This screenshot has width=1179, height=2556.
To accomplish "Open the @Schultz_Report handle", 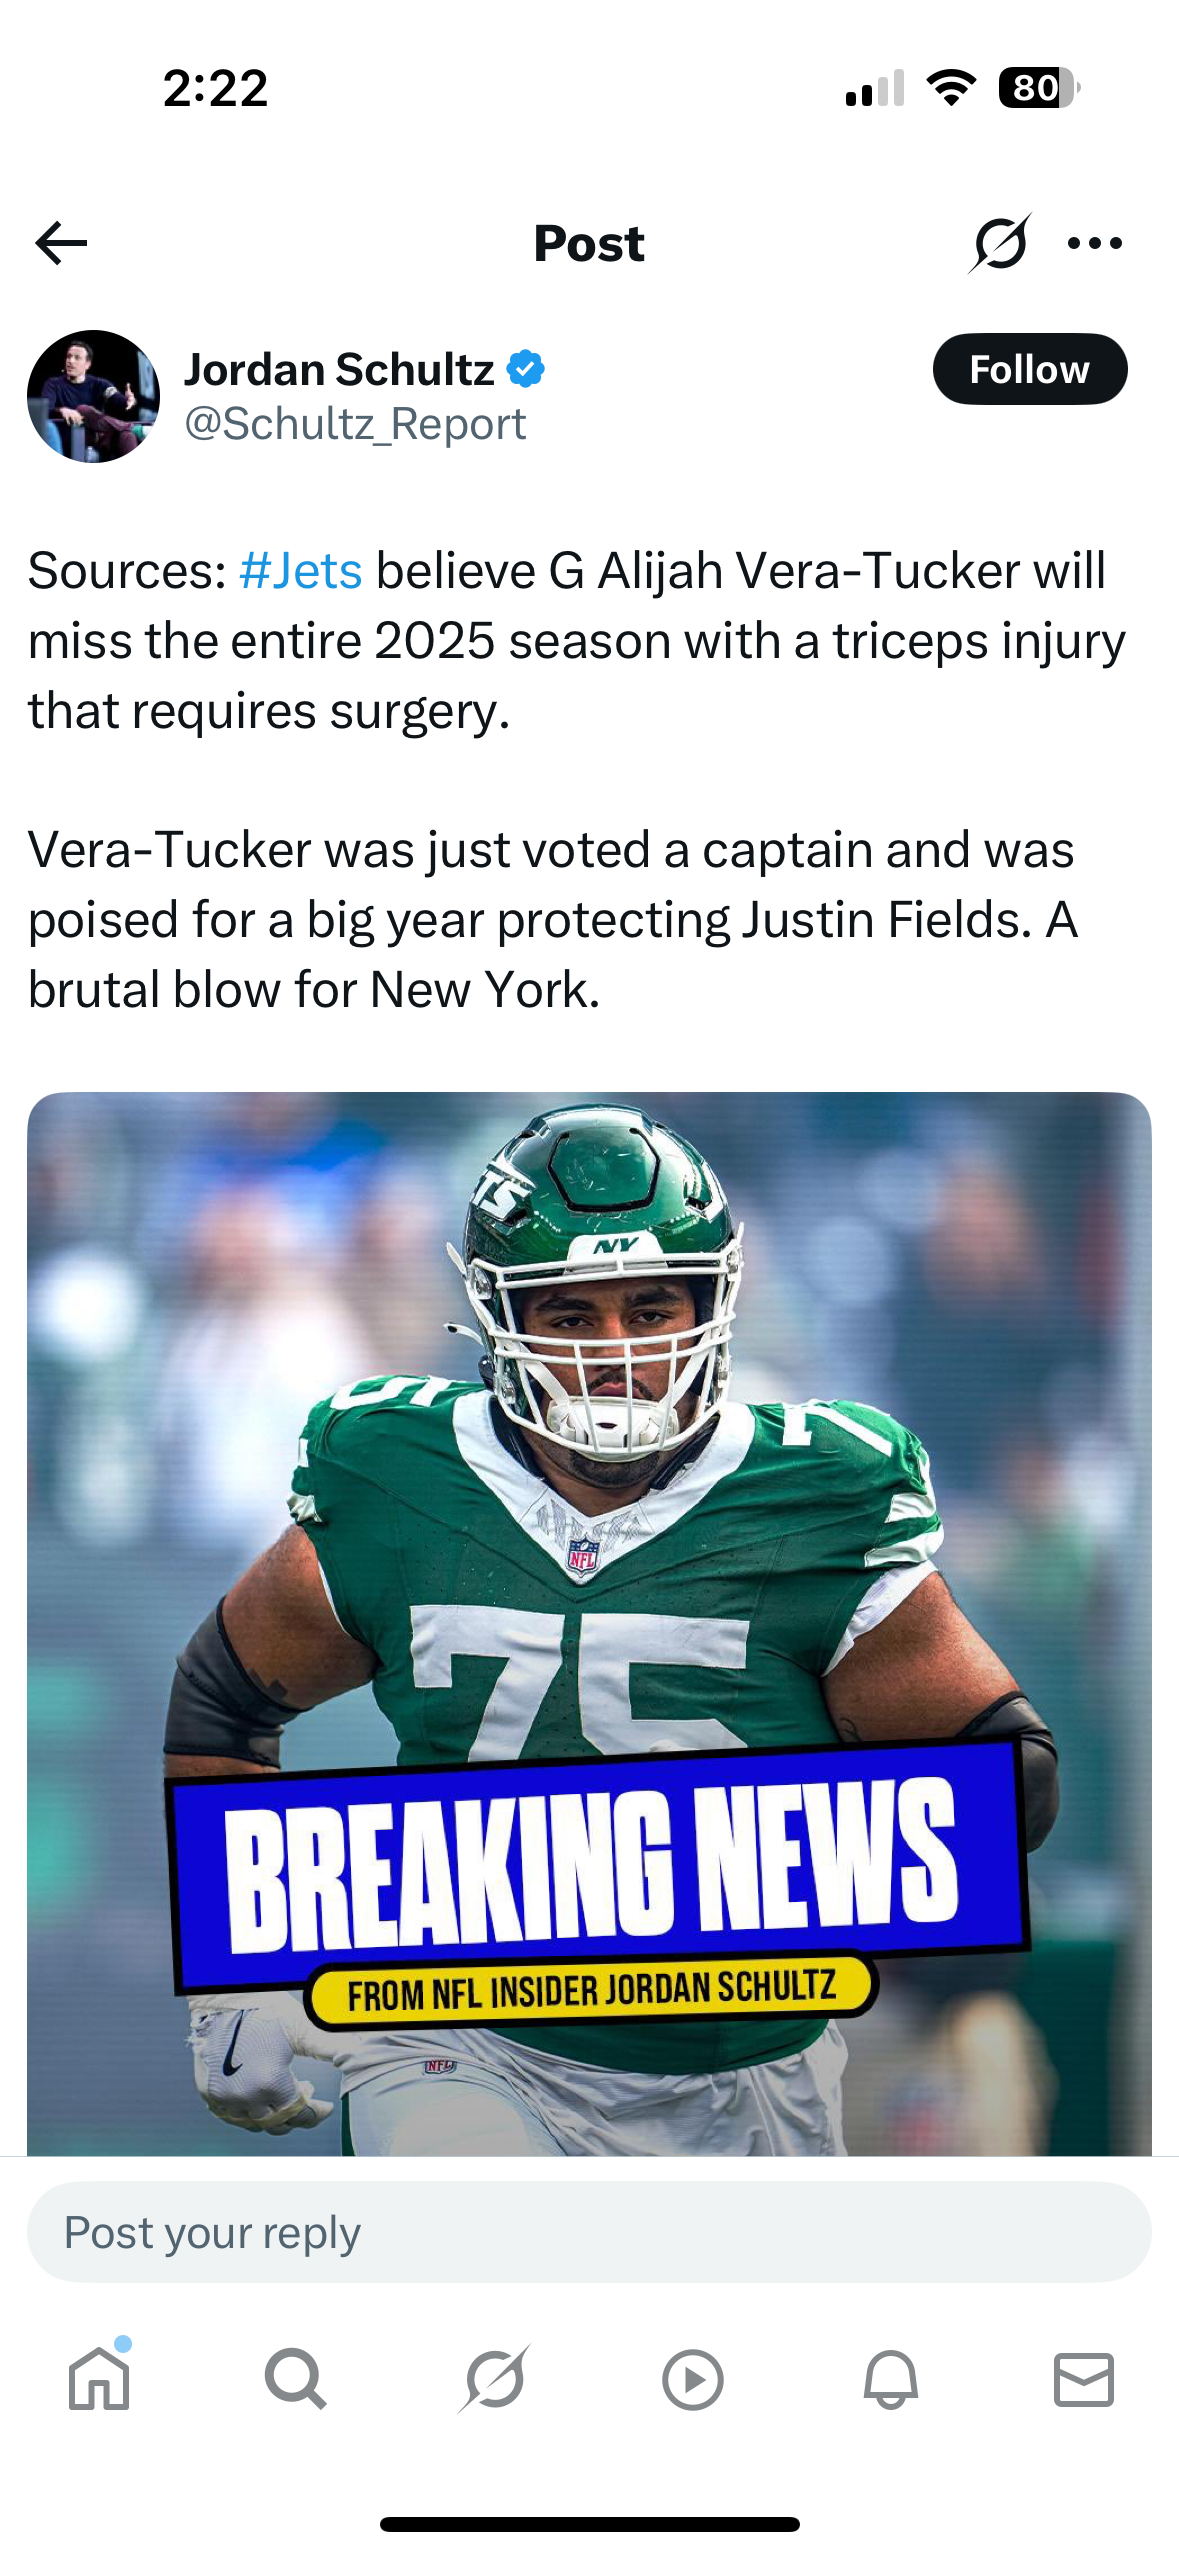I will click(355, 424).
